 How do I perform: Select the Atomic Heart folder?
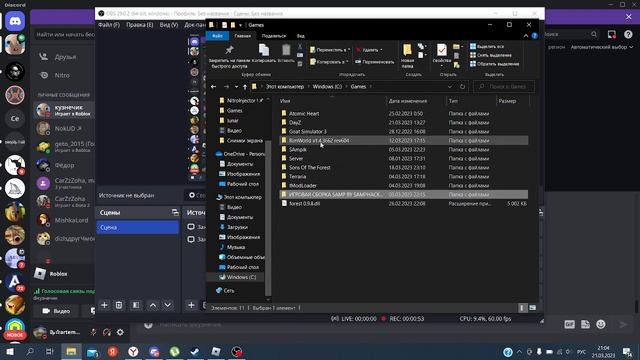pyautogui.click(x=304, y=113)
